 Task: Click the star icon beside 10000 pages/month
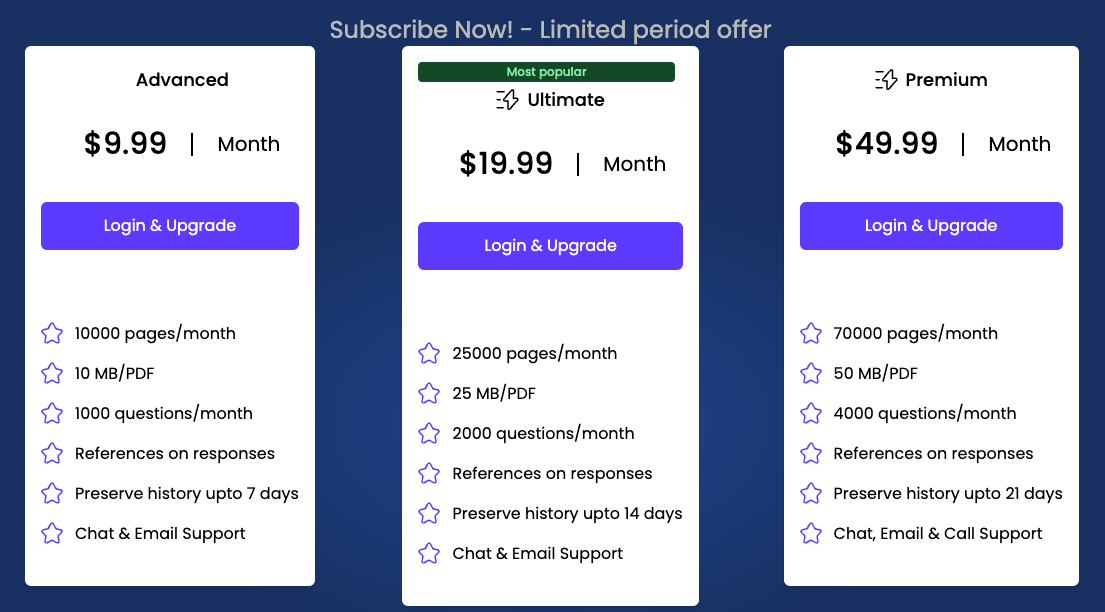(x=51, y=333)
